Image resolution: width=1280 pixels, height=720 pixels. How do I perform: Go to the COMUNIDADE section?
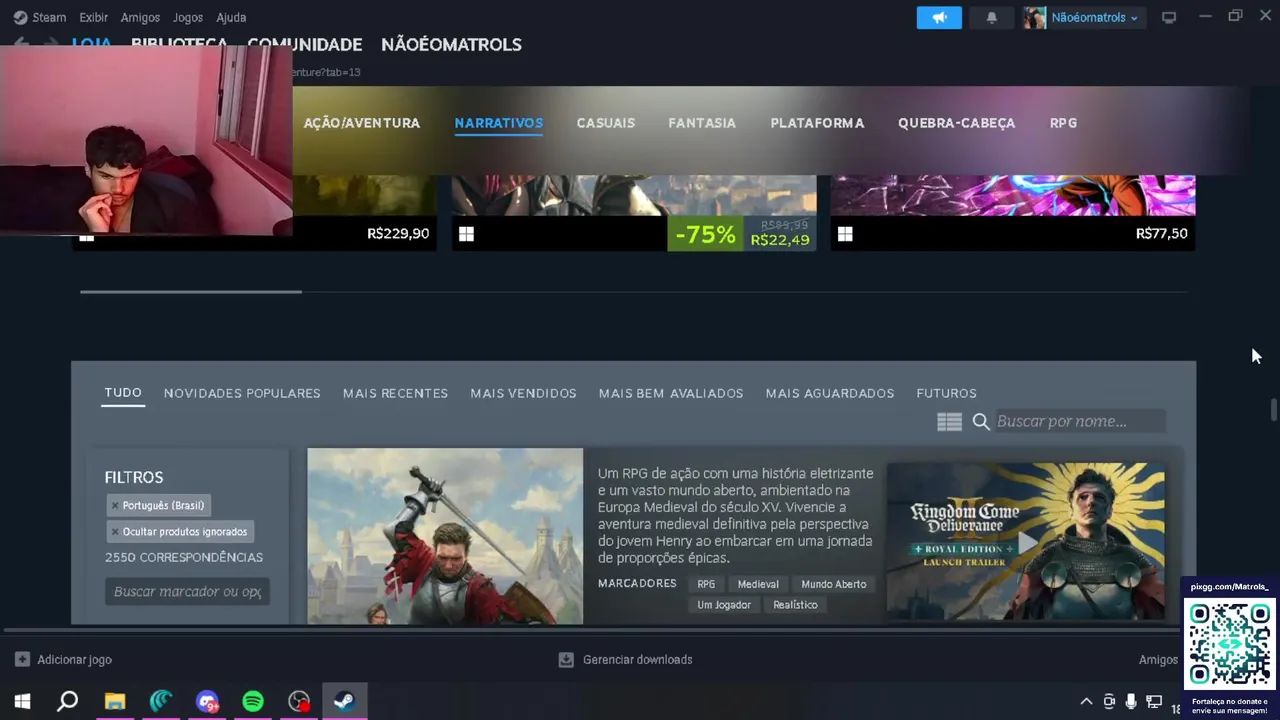pyautogui.click(x=304, y=44)
